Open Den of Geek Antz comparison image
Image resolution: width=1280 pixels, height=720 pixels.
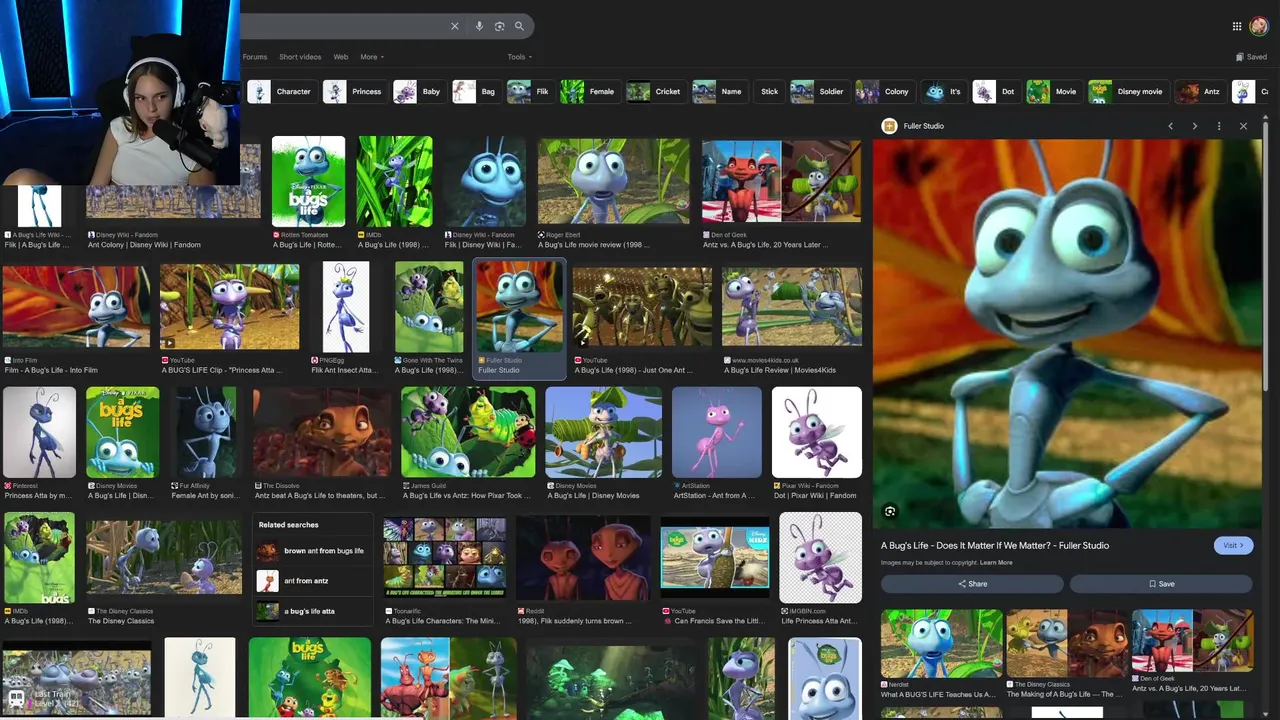(781, 181)
